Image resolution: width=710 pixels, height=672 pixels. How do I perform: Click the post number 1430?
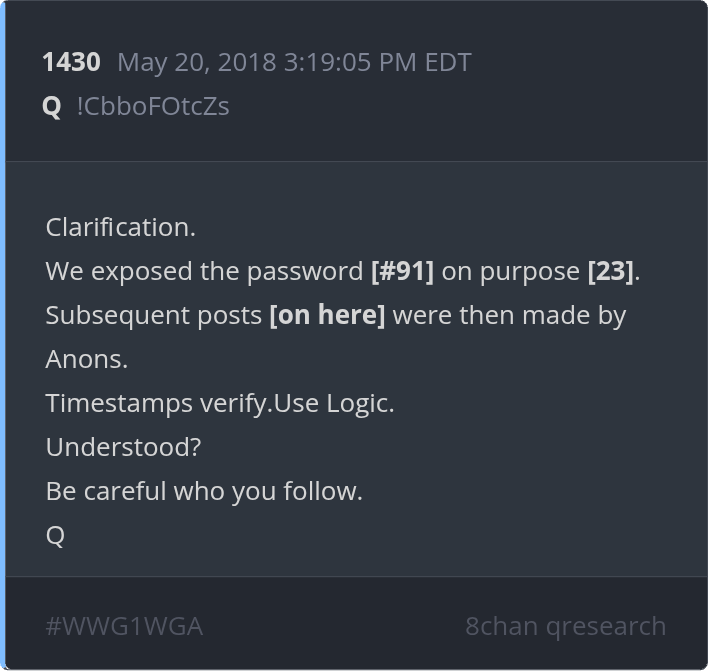pos(71,62)
